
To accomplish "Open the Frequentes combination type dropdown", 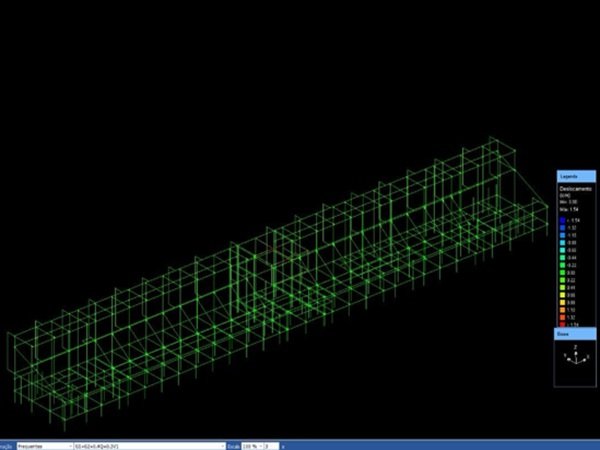I will click(45, 445).
